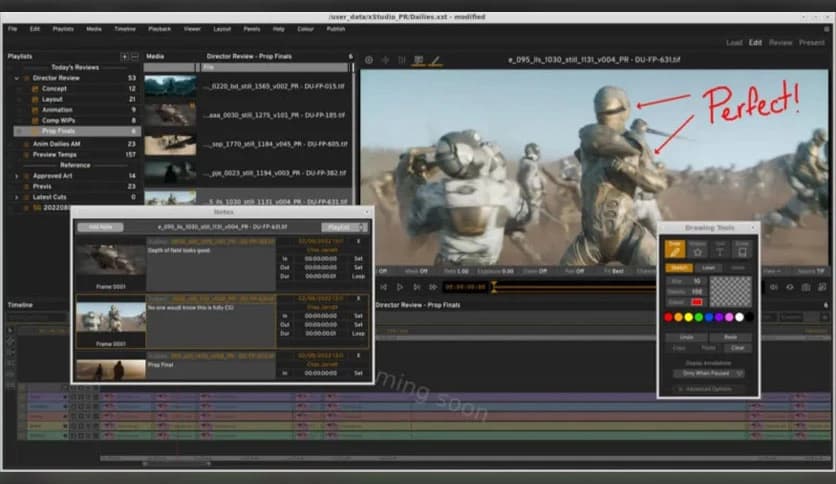
Task: Click the viewer timeline scrub bar
Action: pyautogui.click(x=574, y=287)
